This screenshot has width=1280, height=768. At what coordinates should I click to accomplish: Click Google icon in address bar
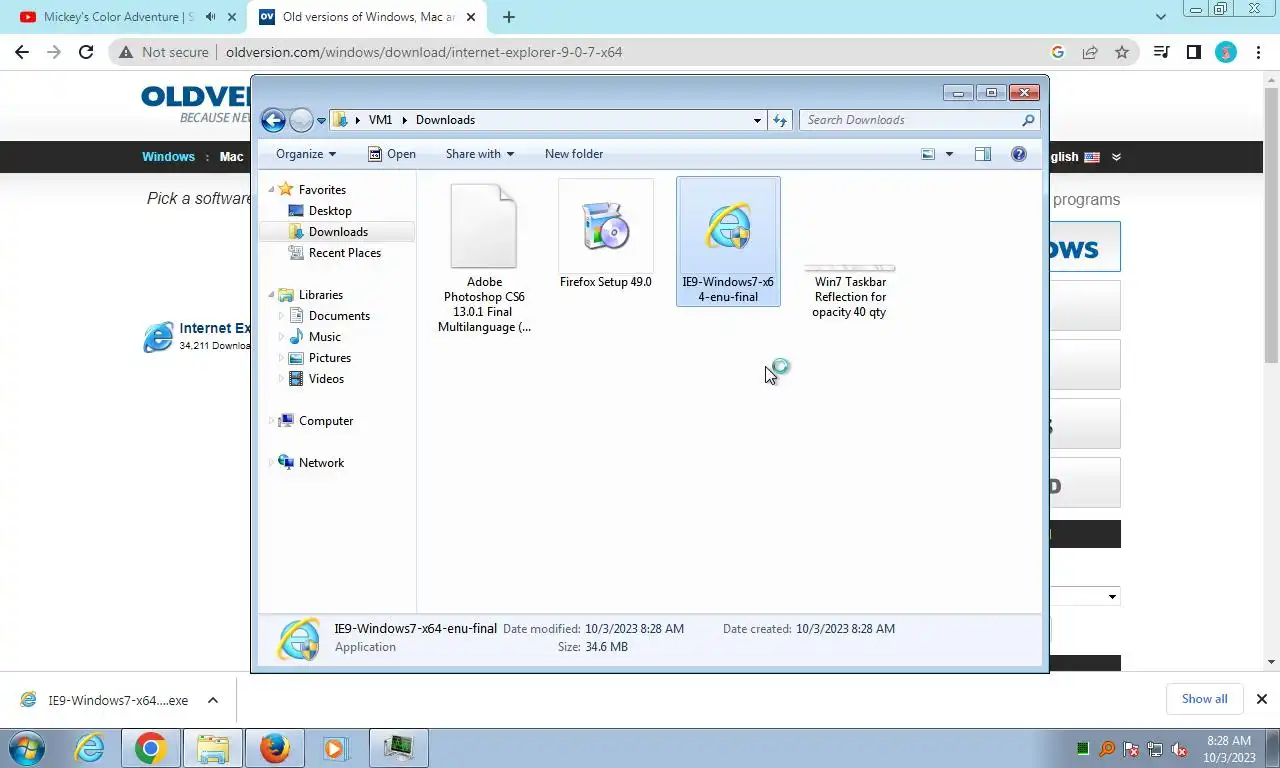point(1058,52)
